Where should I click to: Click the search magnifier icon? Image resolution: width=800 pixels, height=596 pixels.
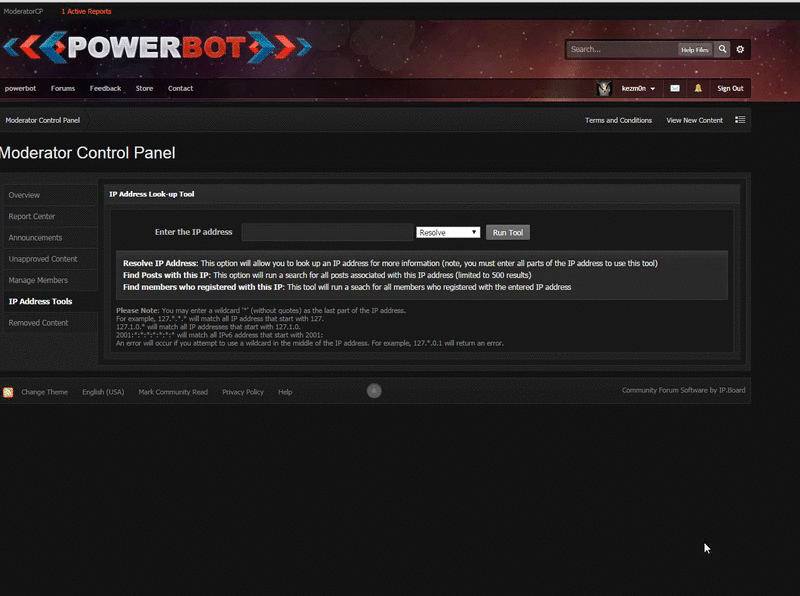pyautogui.click(x=722, y=49)
